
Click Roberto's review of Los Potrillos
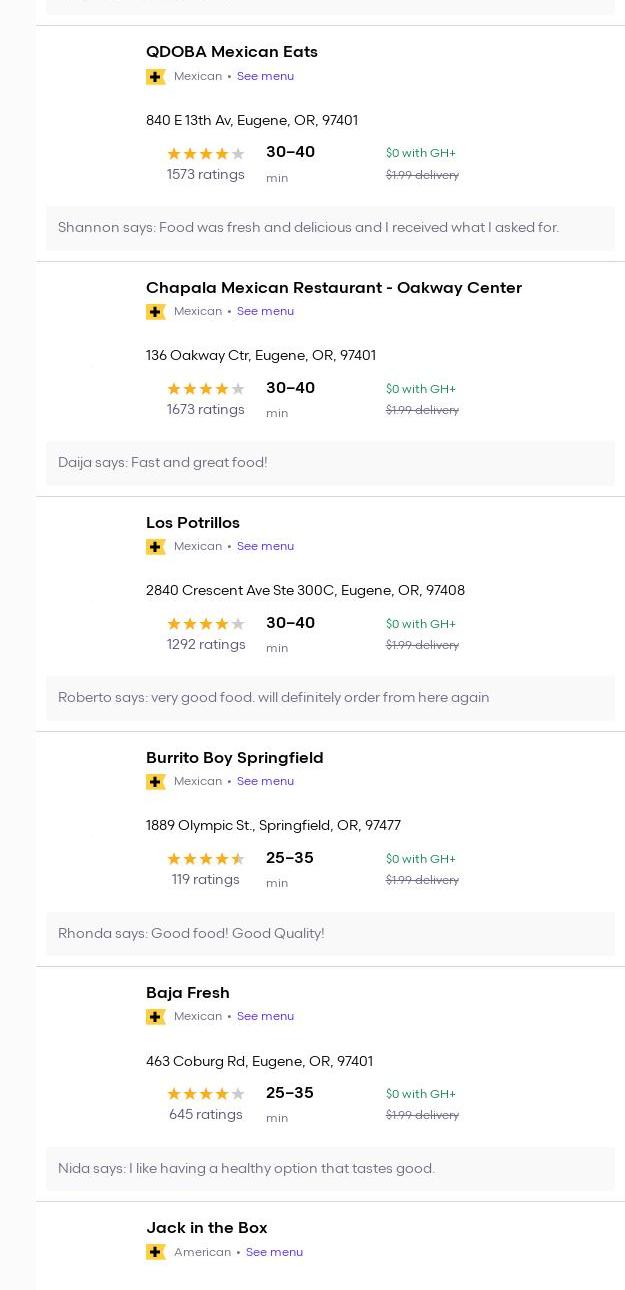(274, 698)
